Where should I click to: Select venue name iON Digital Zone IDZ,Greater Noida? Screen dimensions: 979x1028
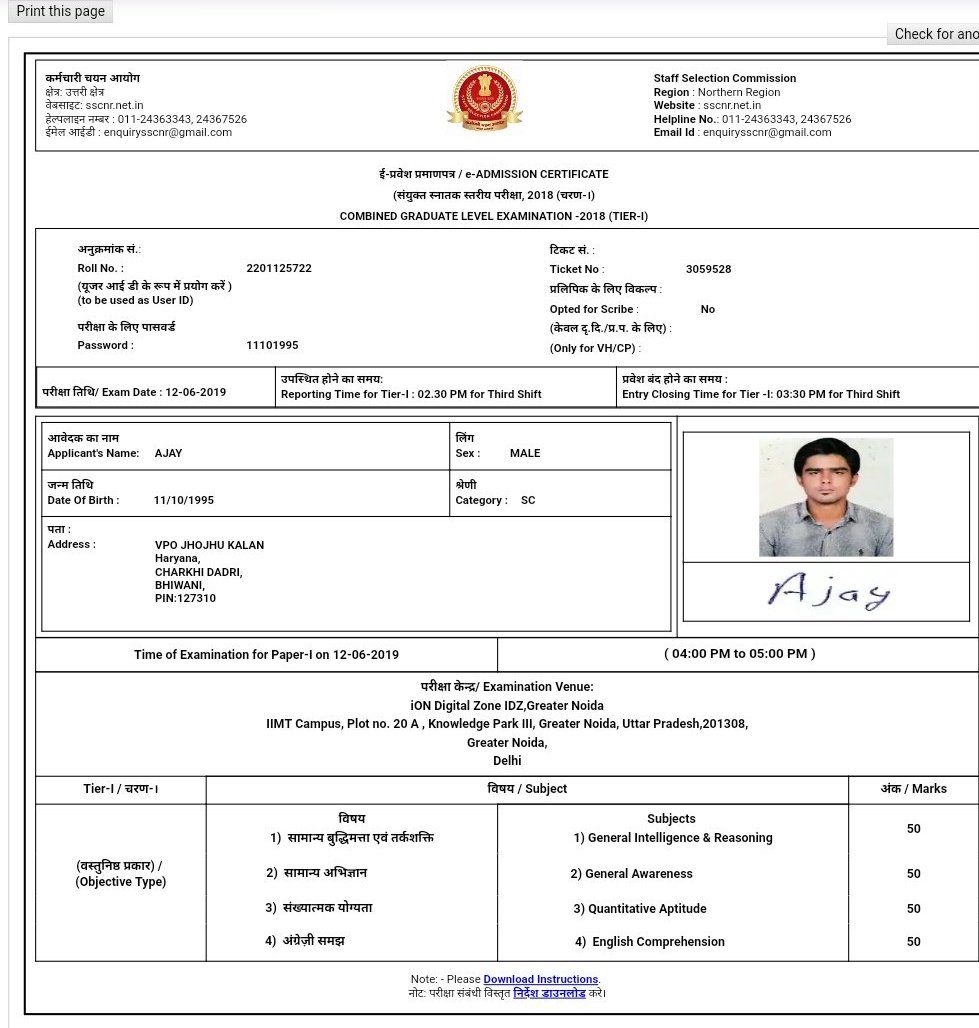507,705
